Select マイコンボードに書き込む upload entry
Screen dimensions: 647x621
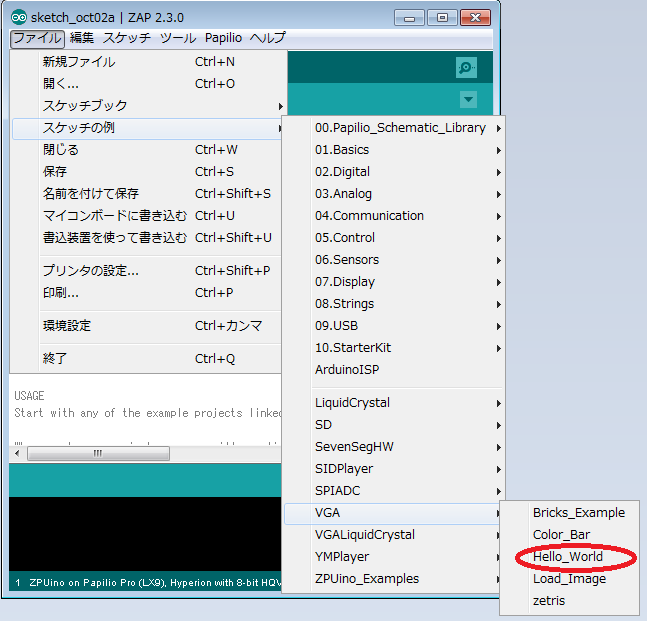148,216
